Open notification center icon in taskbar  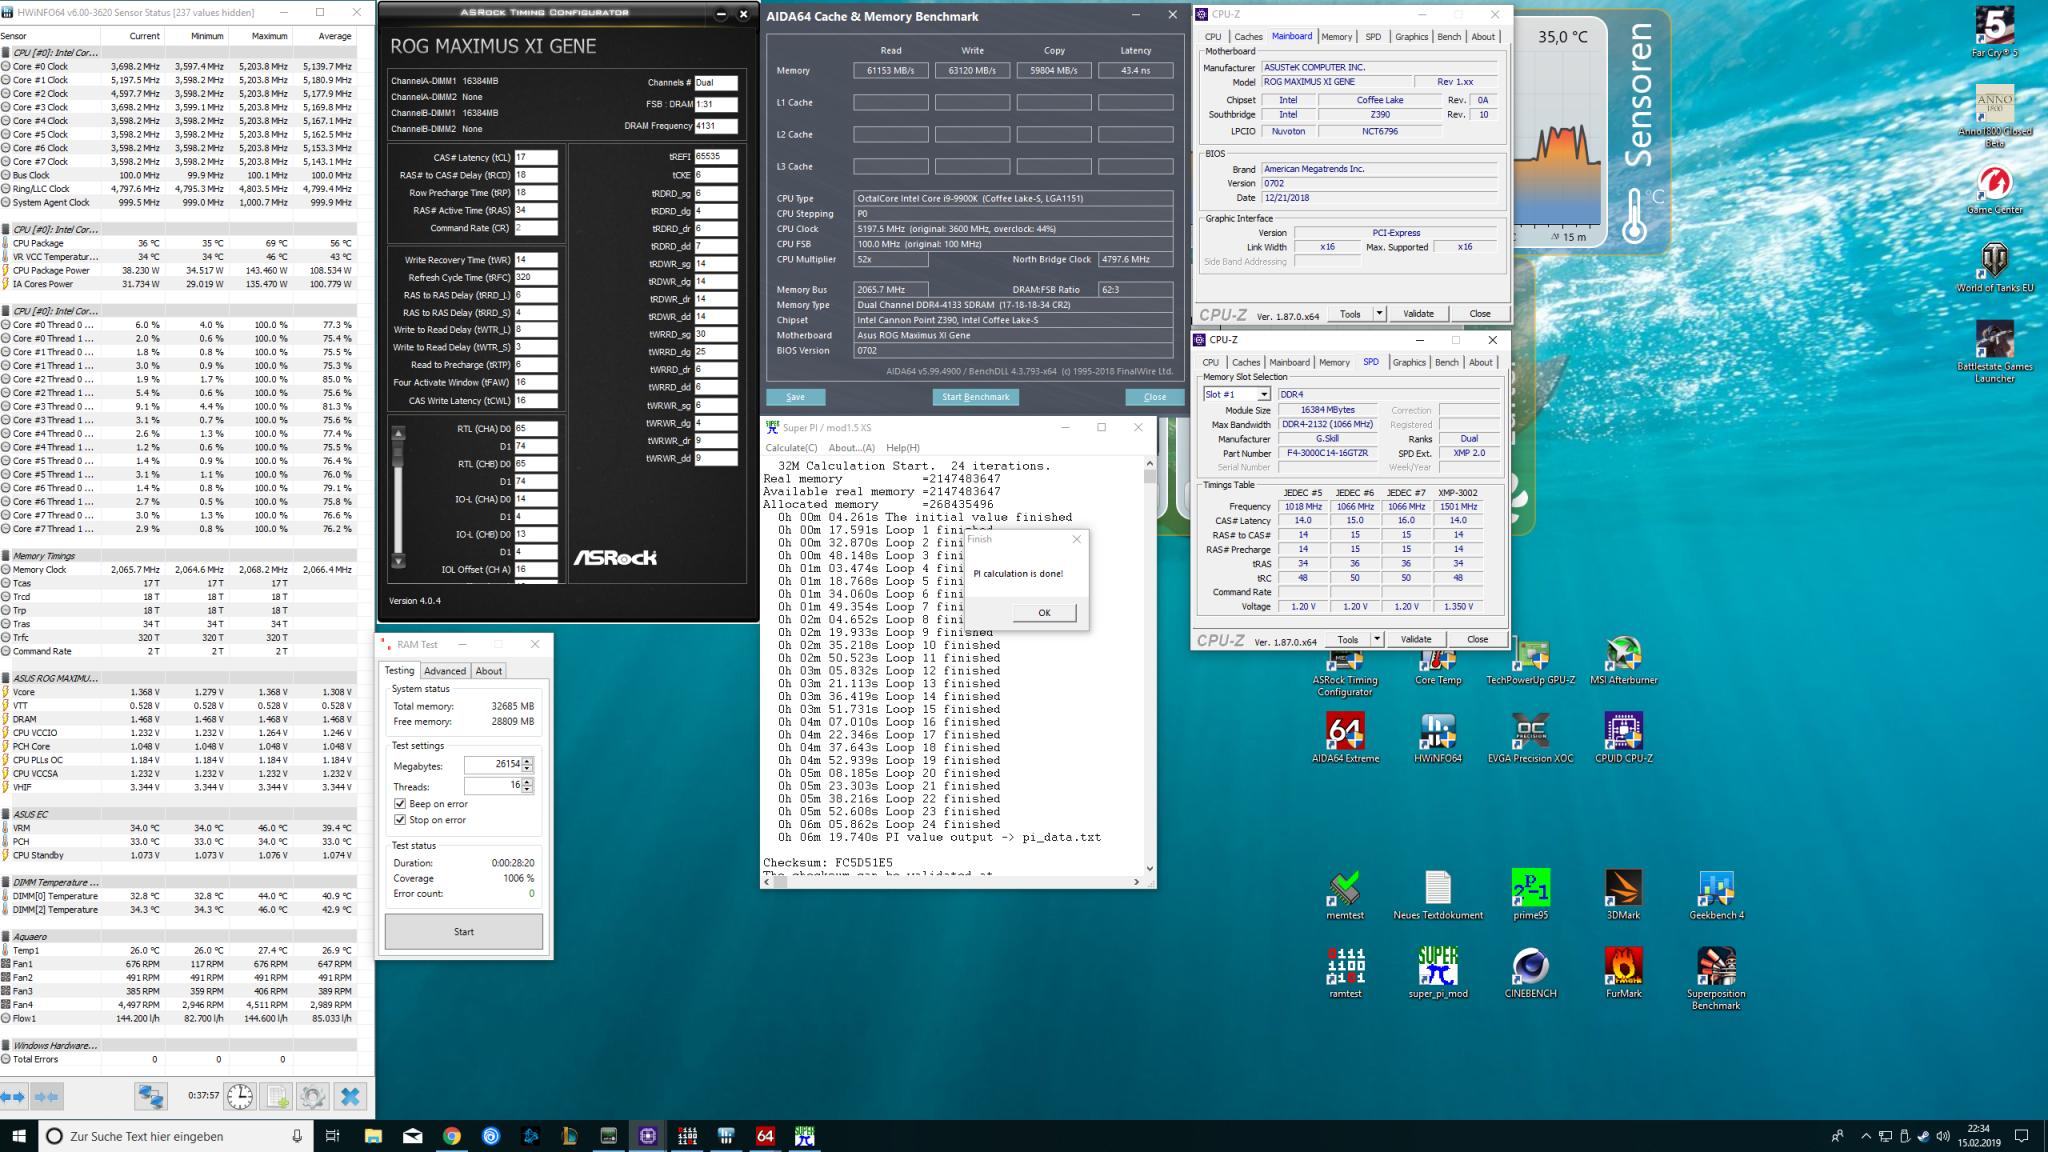2021,1135
